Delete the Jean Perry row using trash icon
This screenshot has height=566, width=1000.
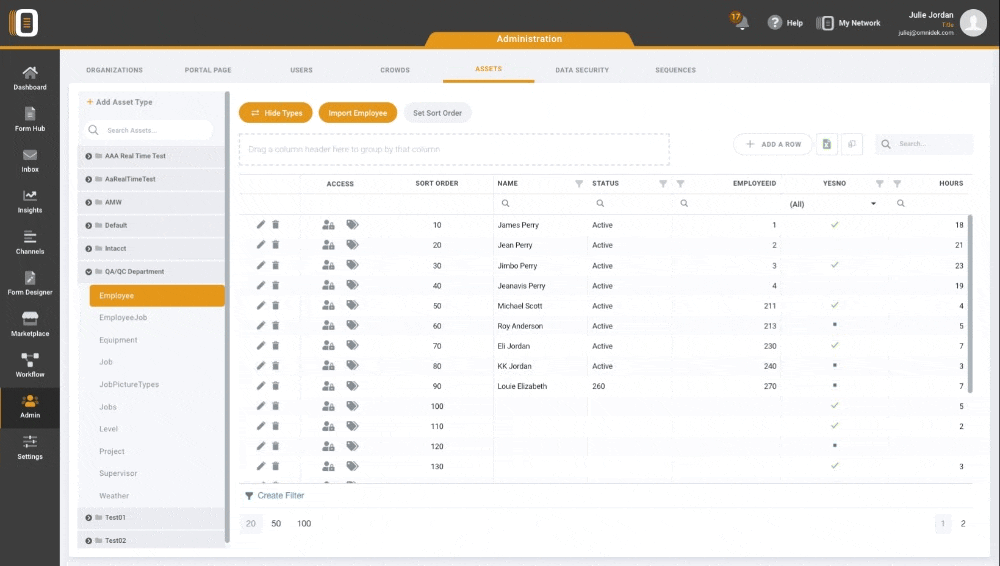pyautogui.click(x=276, y=245)
